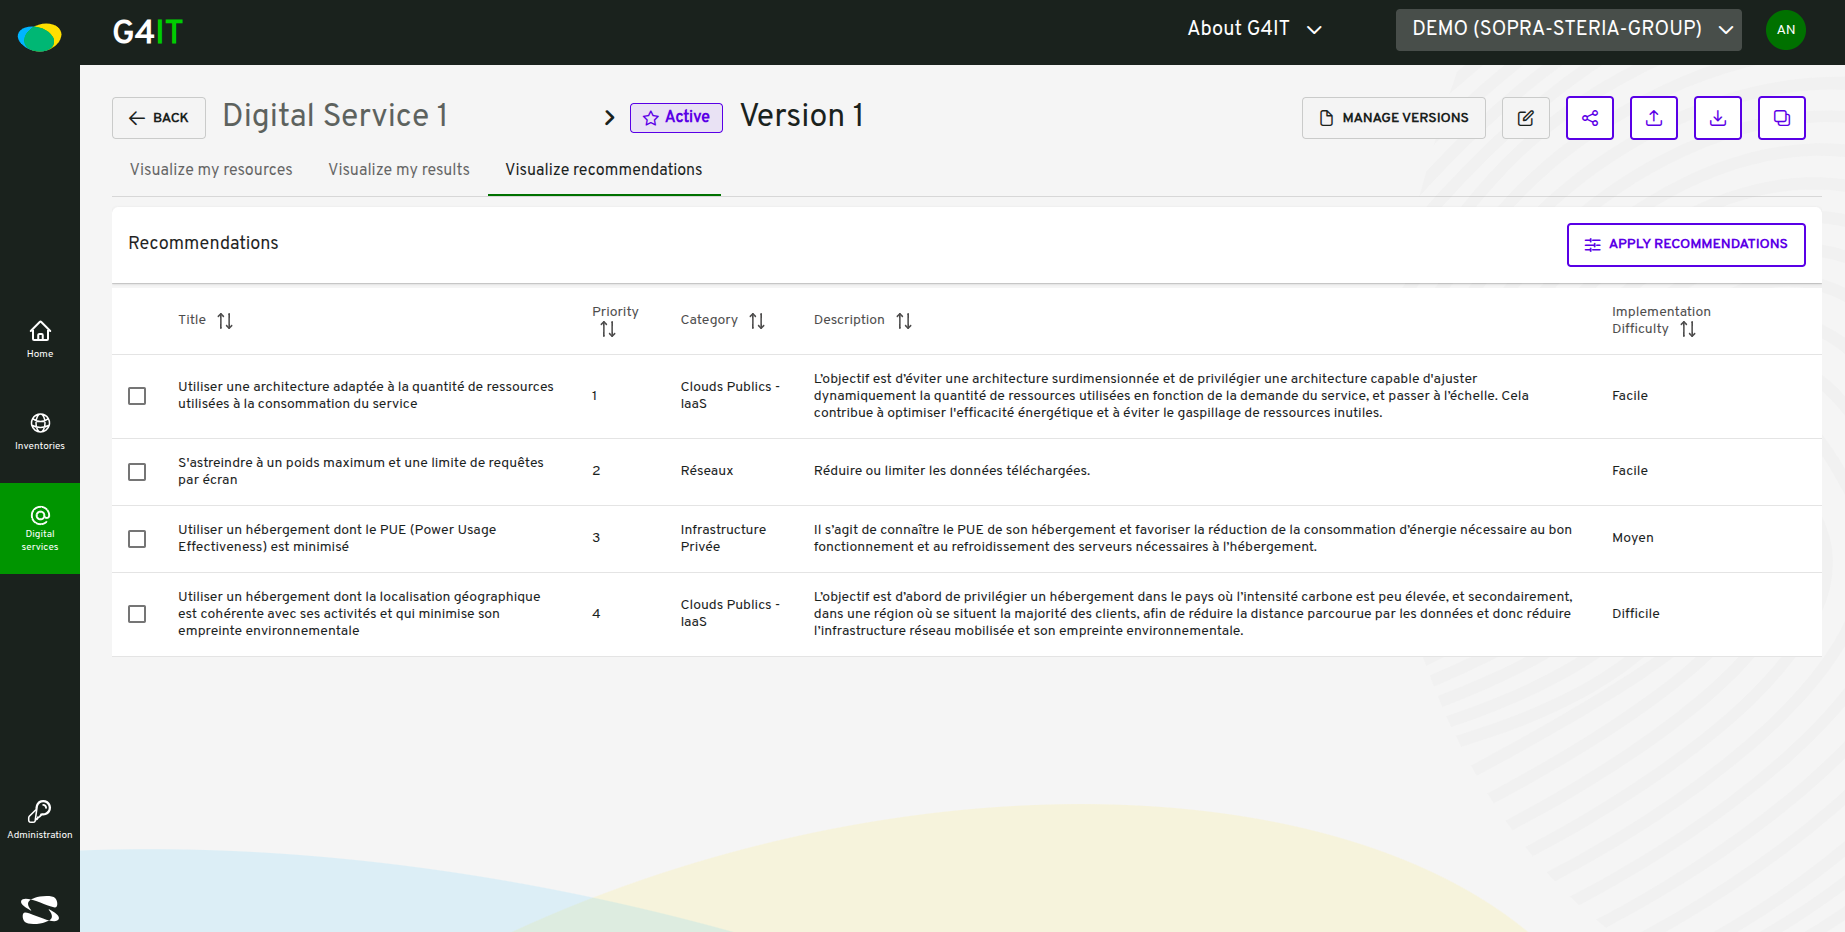The height and width of the screenshot is (932, 1845).
Task: Click the edit pencil icon button
Action: 1526,118
